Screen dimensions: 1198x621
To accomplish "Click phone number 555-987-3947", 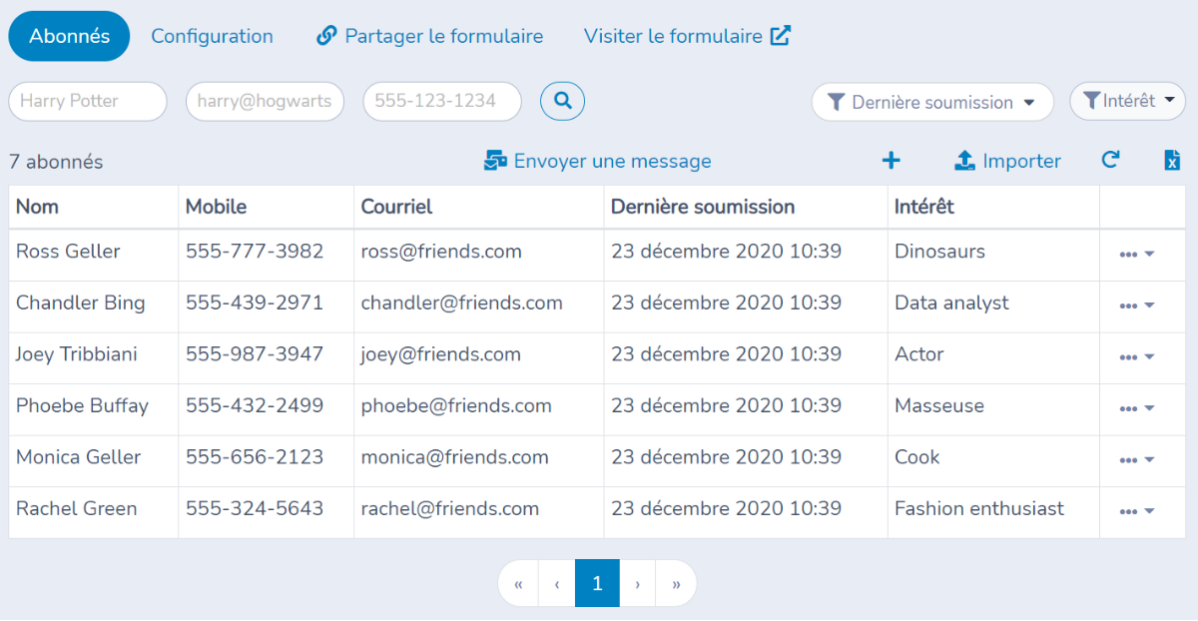I will (x=254, y=354).
